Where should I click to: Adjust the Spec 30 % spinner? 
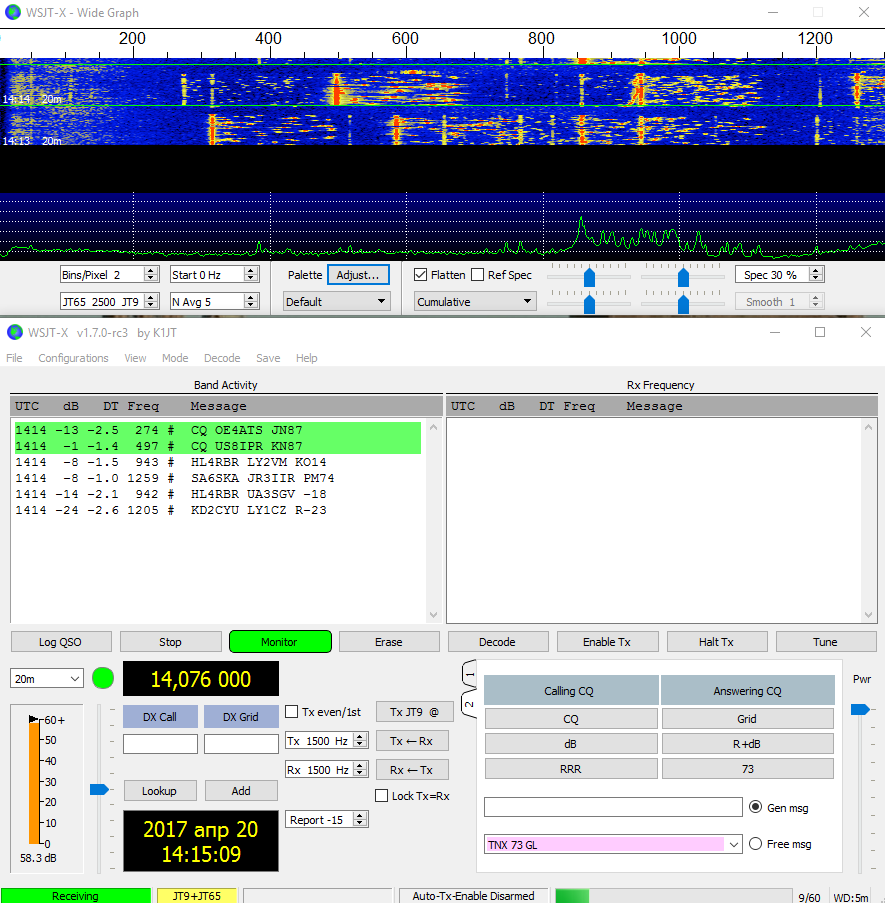point(815,275)
